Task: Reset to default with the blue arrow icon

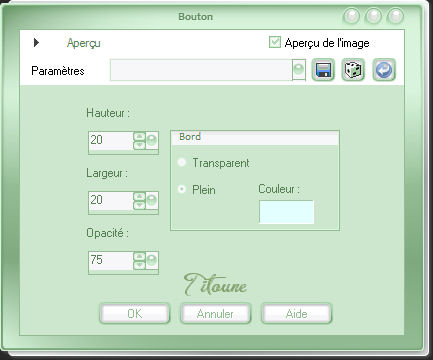Action: pos(384,70)
